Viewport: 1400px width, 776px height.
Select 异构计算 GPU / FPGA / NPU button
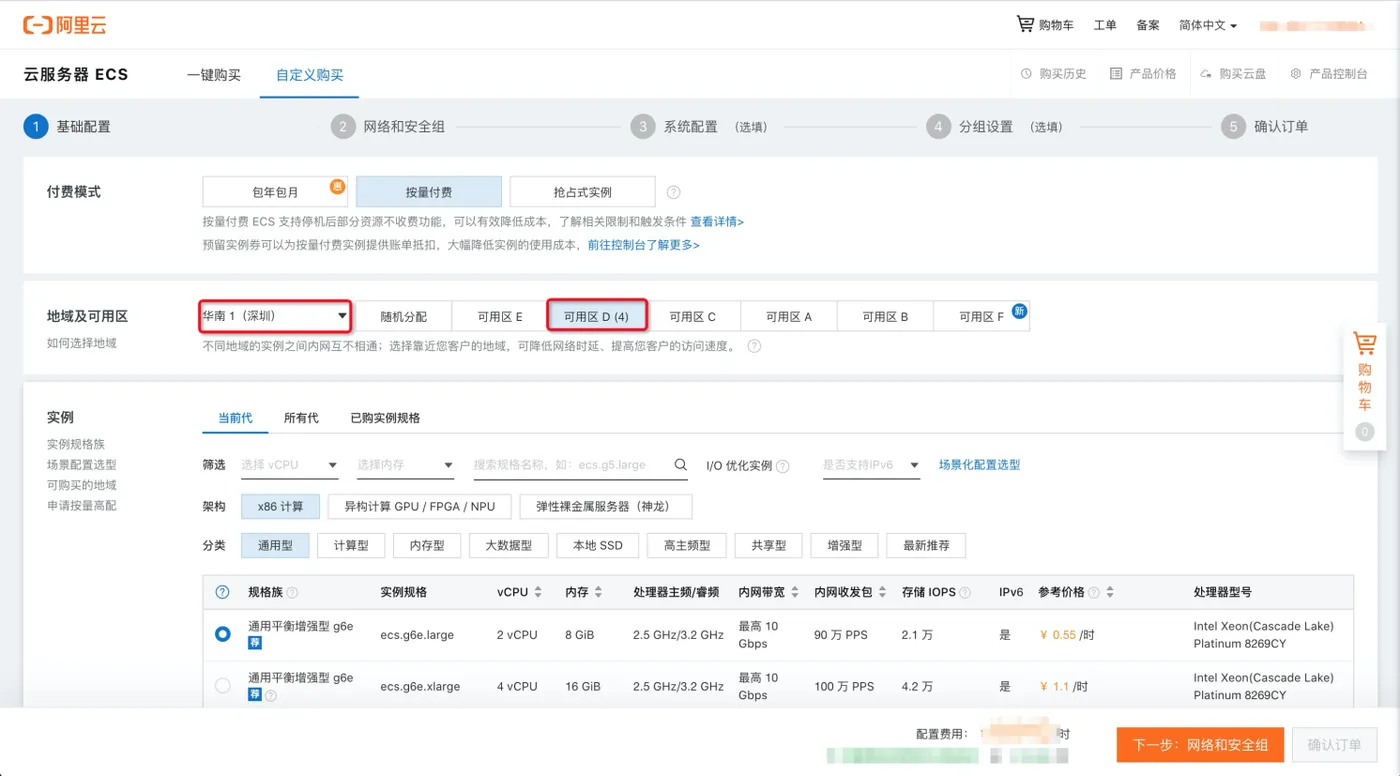point(420,506)
